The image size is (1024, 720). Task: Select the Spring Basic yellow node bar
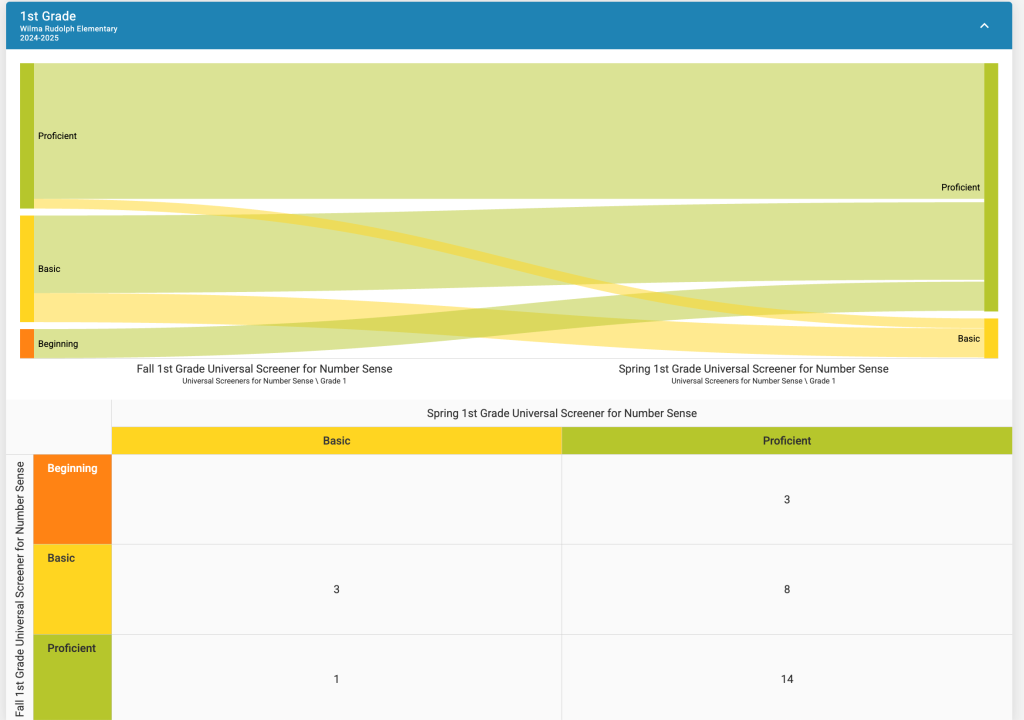(x=991, y=338)
